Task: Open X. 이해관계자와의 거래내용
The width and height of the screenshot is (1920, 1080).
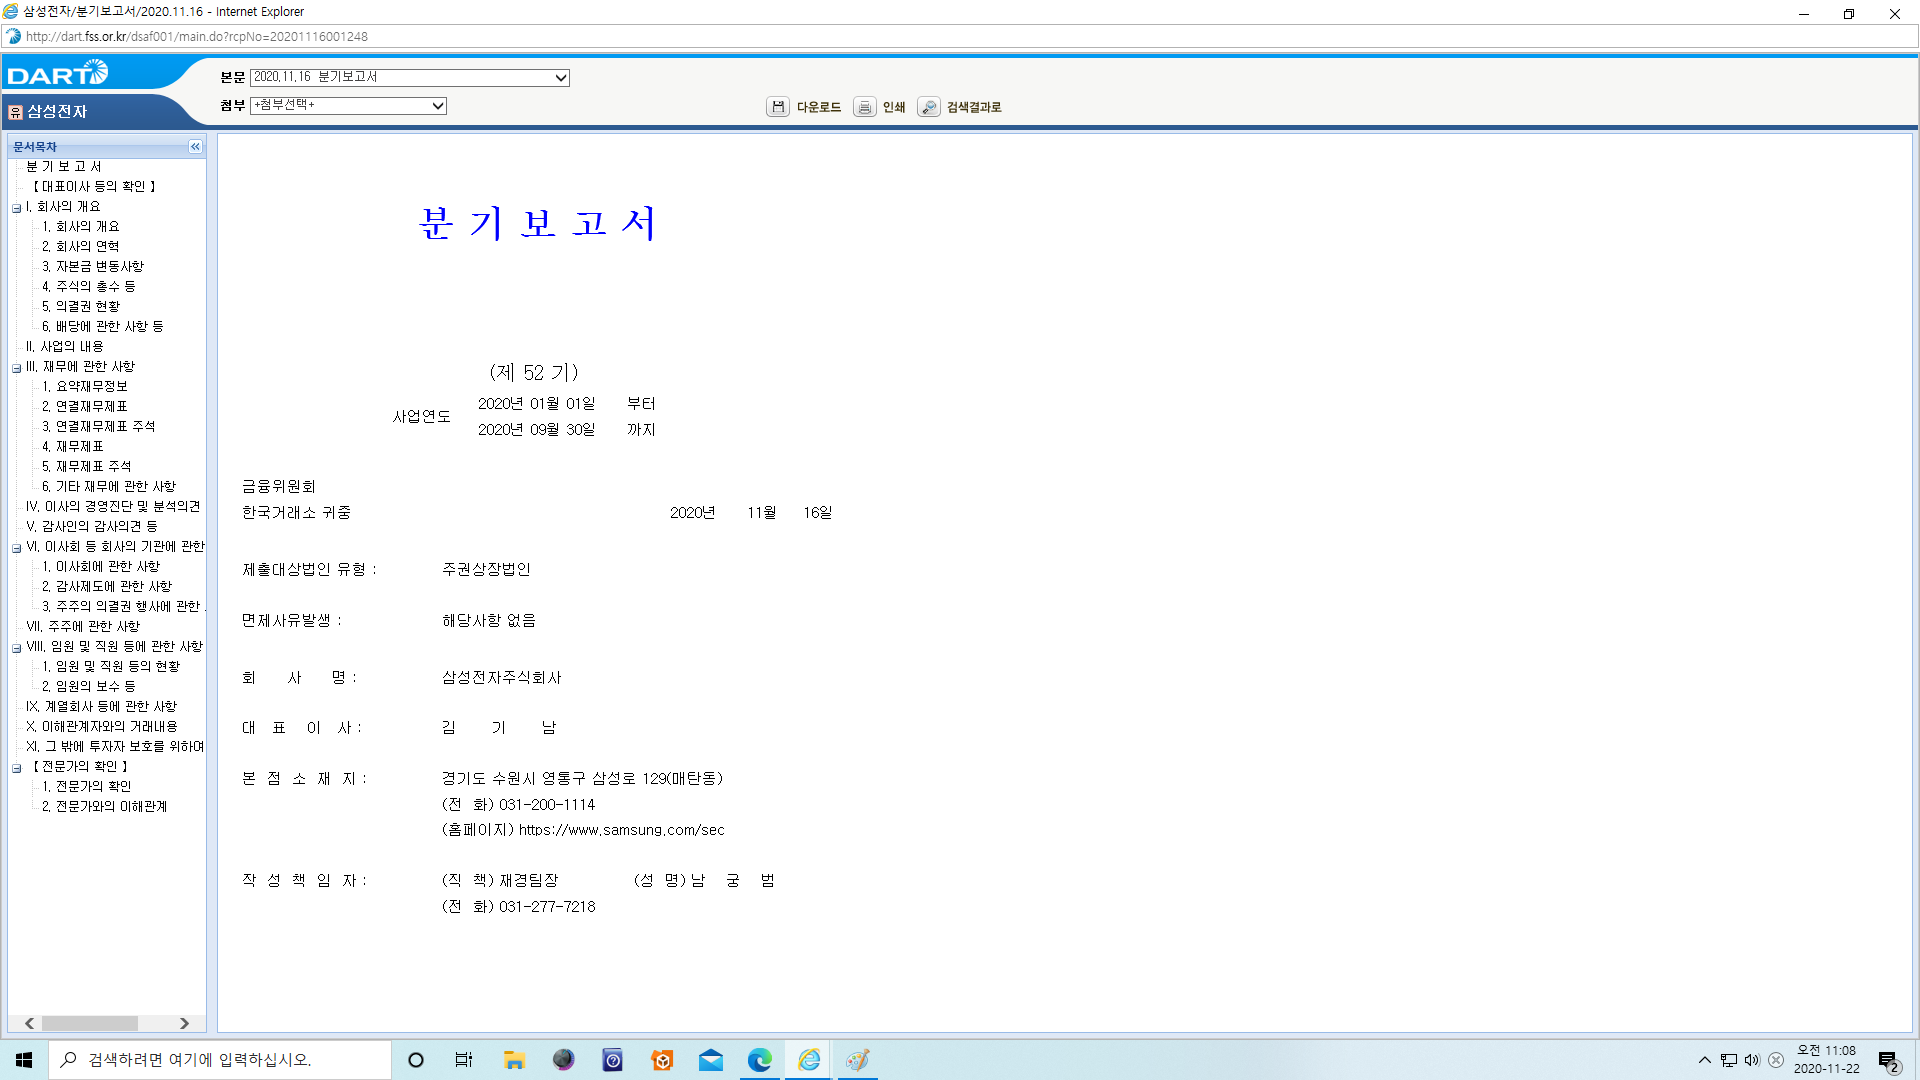Action: tap(102, 727)
